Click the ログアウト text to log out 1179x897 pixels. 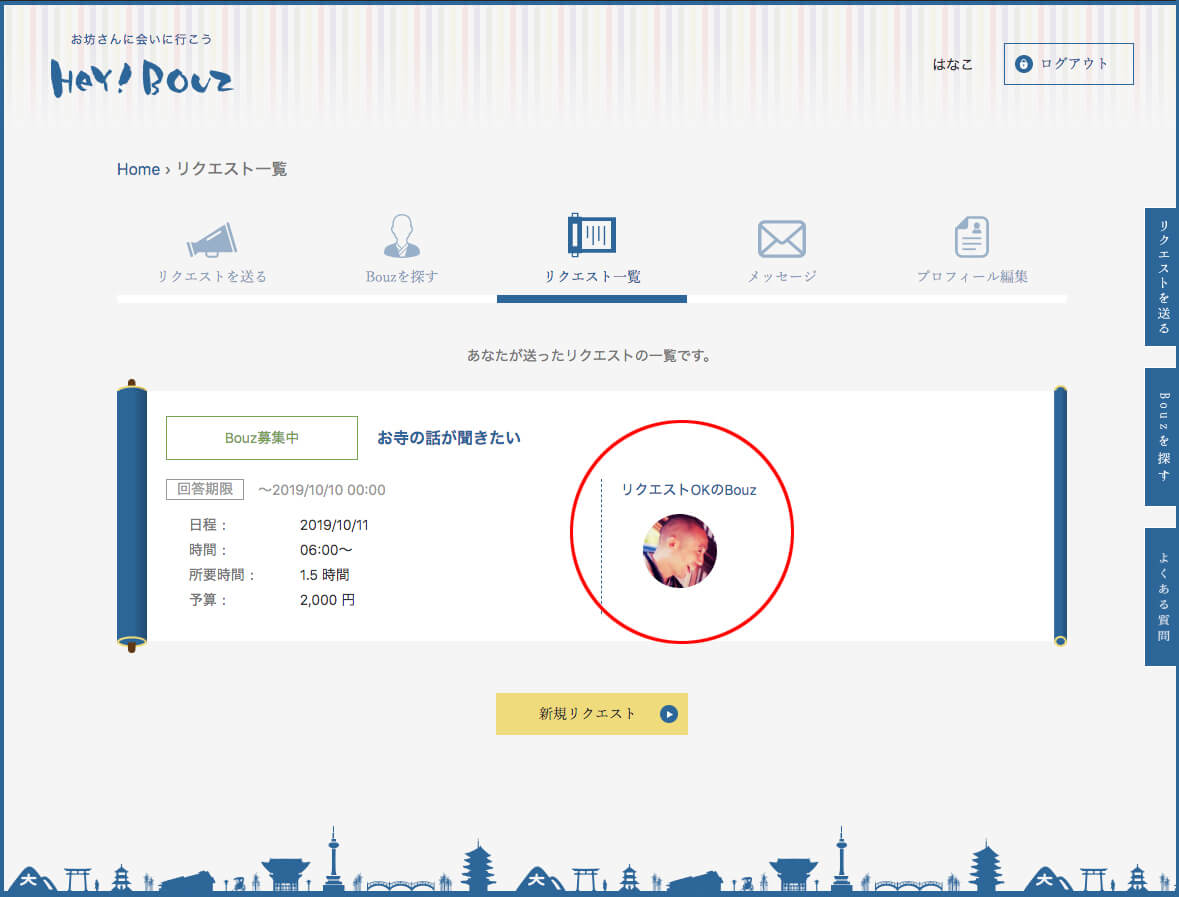click(x=1074, y=64)
